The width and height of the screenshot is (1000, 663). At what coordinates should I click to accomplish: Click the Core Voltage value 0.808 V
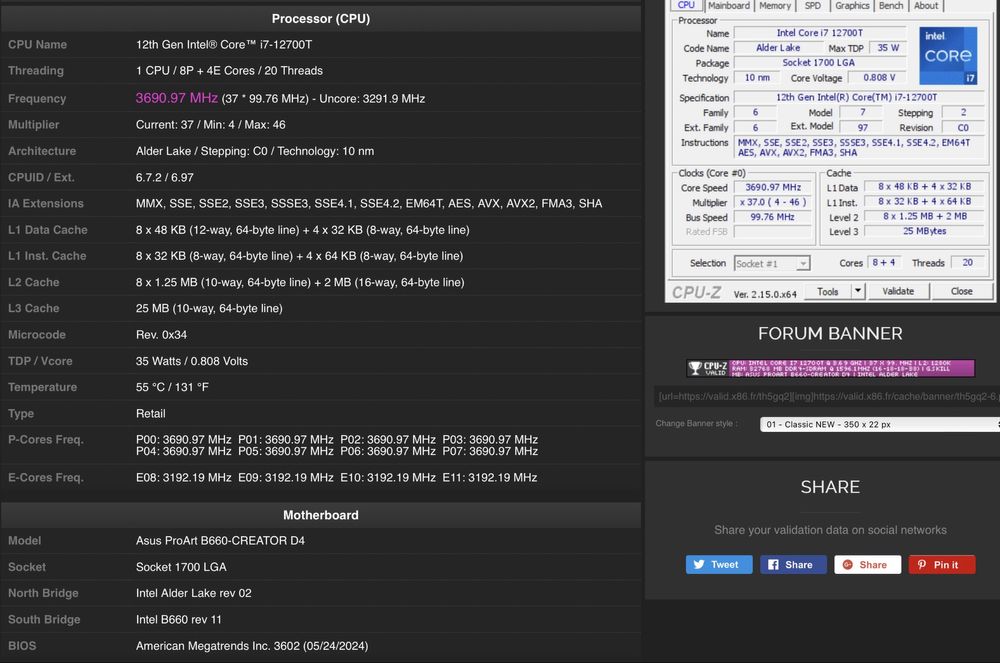coord(879,78)
